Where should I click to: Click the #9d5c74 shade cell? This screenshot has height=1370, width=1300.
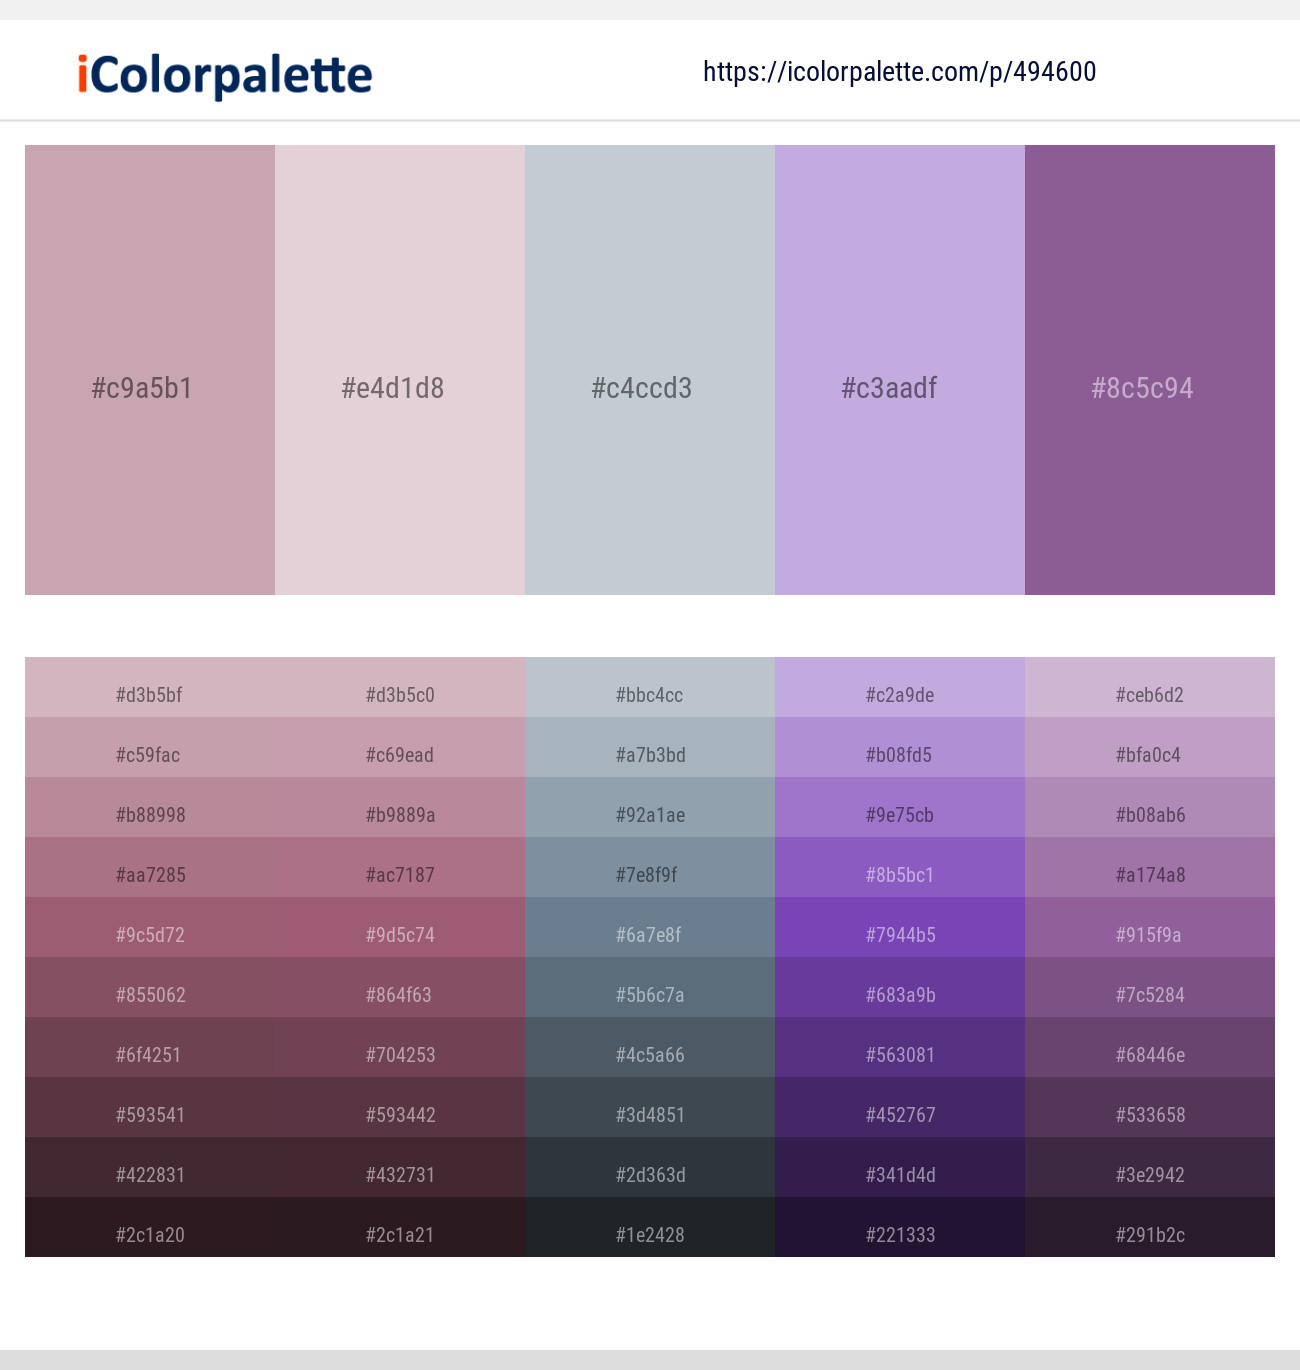400,927
